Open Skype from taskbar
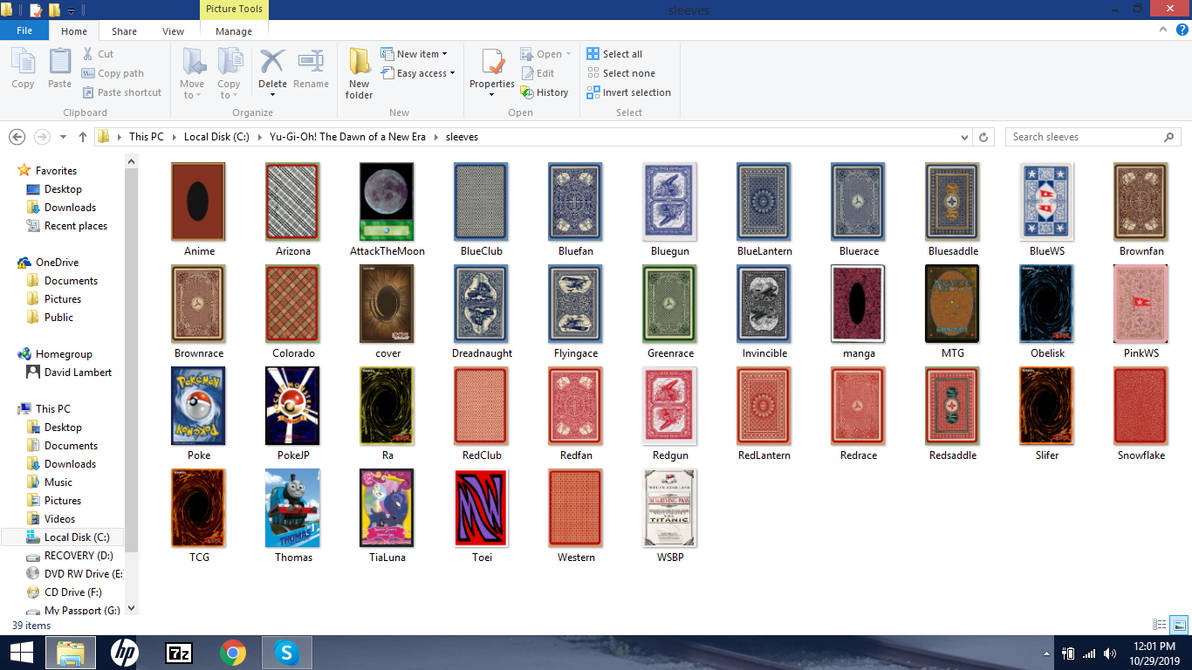This screenshot has height=670, width=1192. coord(287,653)
